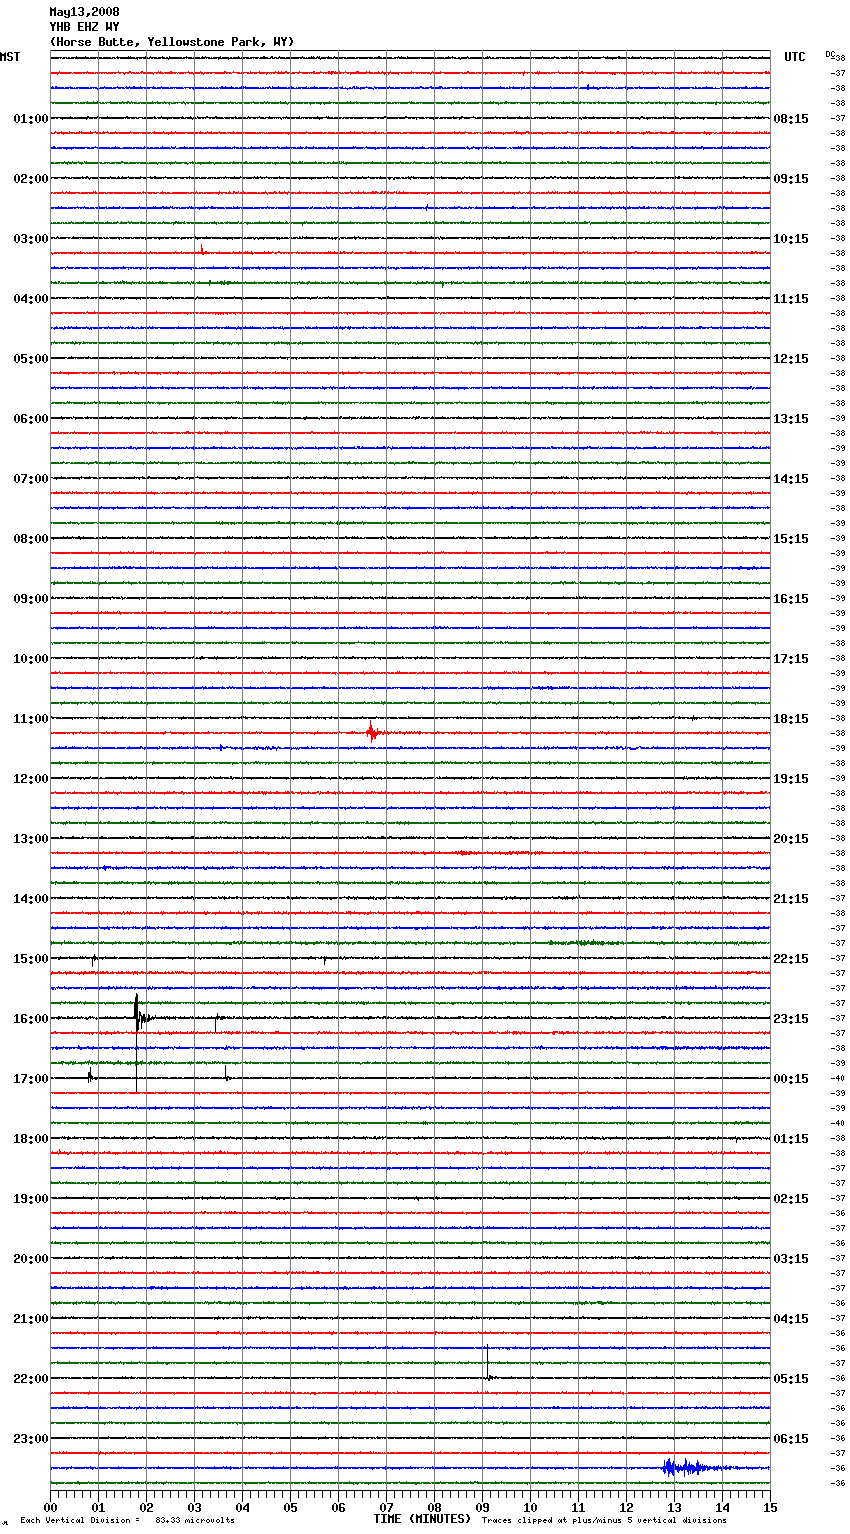850x1534 pixels.
Task: Click the 14:15 UTC time label
Action: [x=791, y=479]
